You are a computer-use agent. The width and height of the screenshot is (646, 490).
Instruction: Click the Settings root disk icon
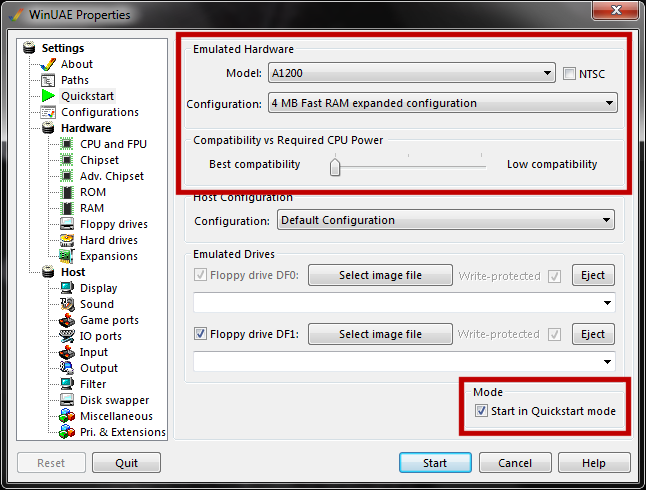(29, 48)
